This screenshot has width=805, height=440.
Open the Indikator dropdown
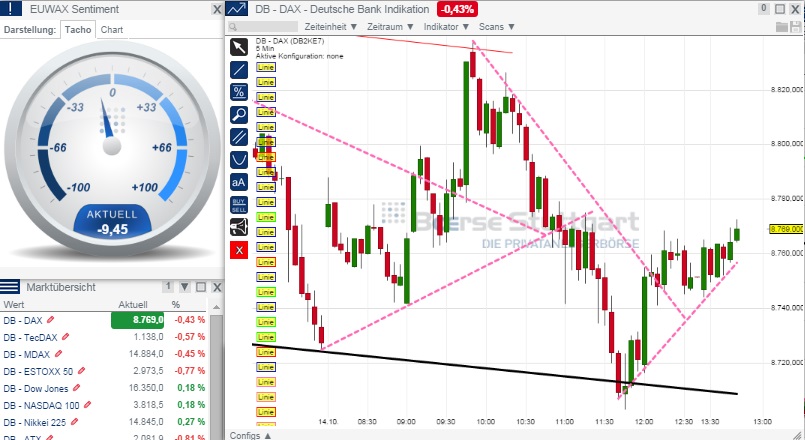pos(446,27)
